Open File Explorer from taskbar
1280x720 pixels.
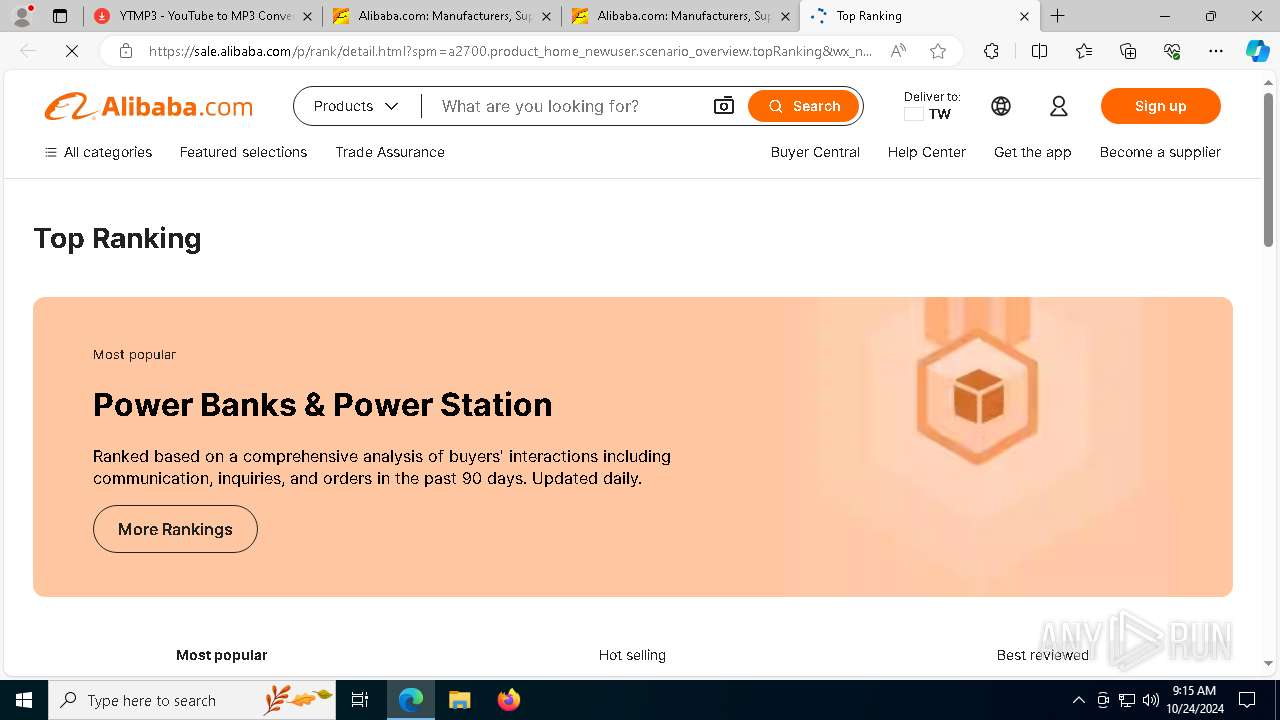(459, 700)
